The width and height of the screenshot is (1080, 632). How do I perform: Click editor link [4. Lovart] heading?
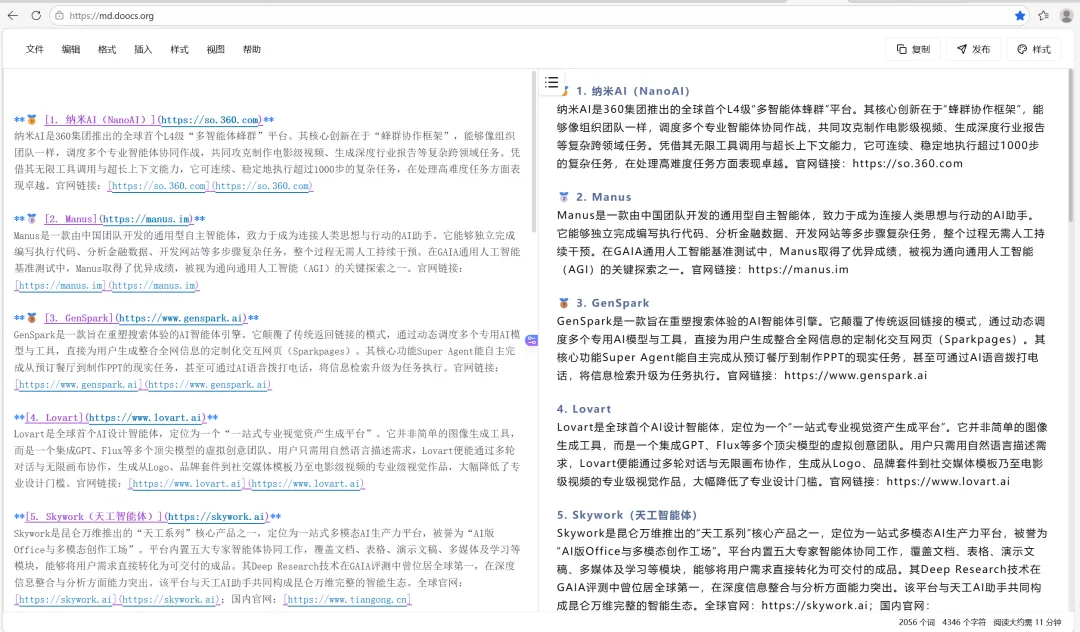[54, 417]
